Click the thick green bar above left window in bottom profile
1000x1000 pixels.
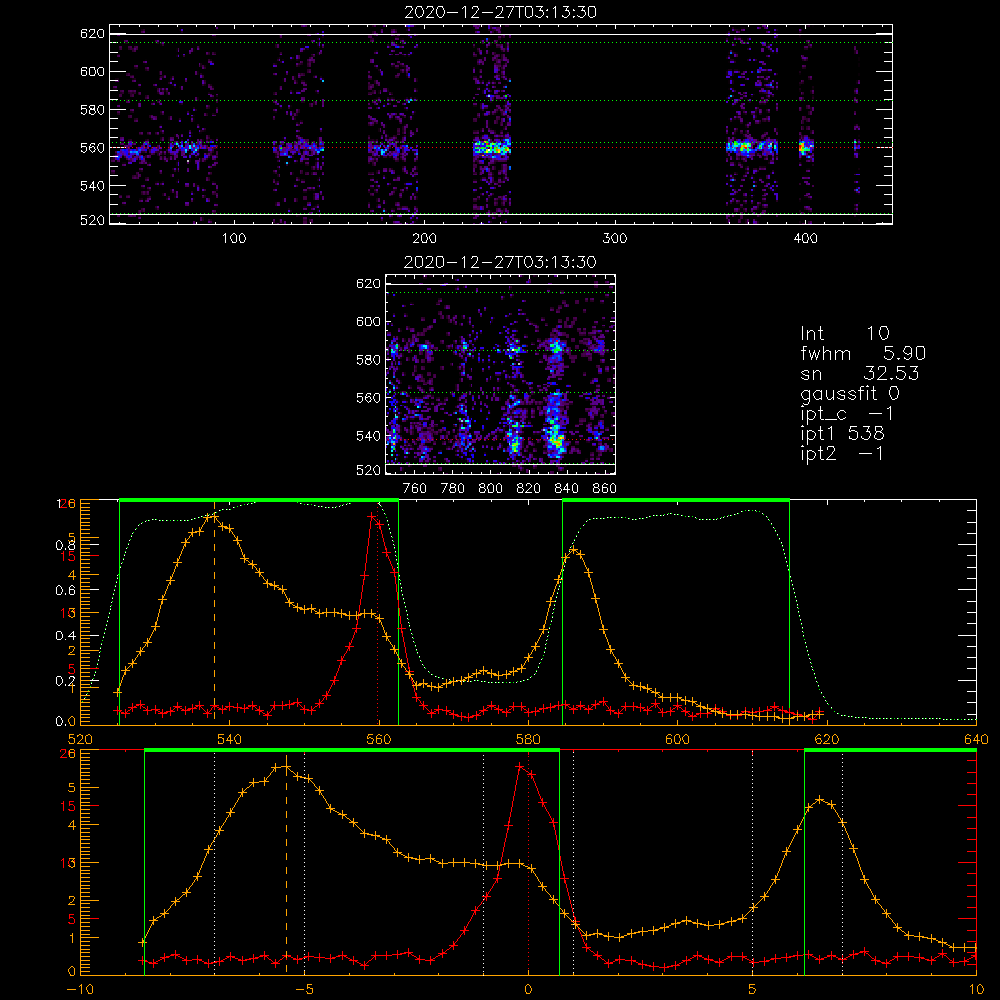[352, 751]
